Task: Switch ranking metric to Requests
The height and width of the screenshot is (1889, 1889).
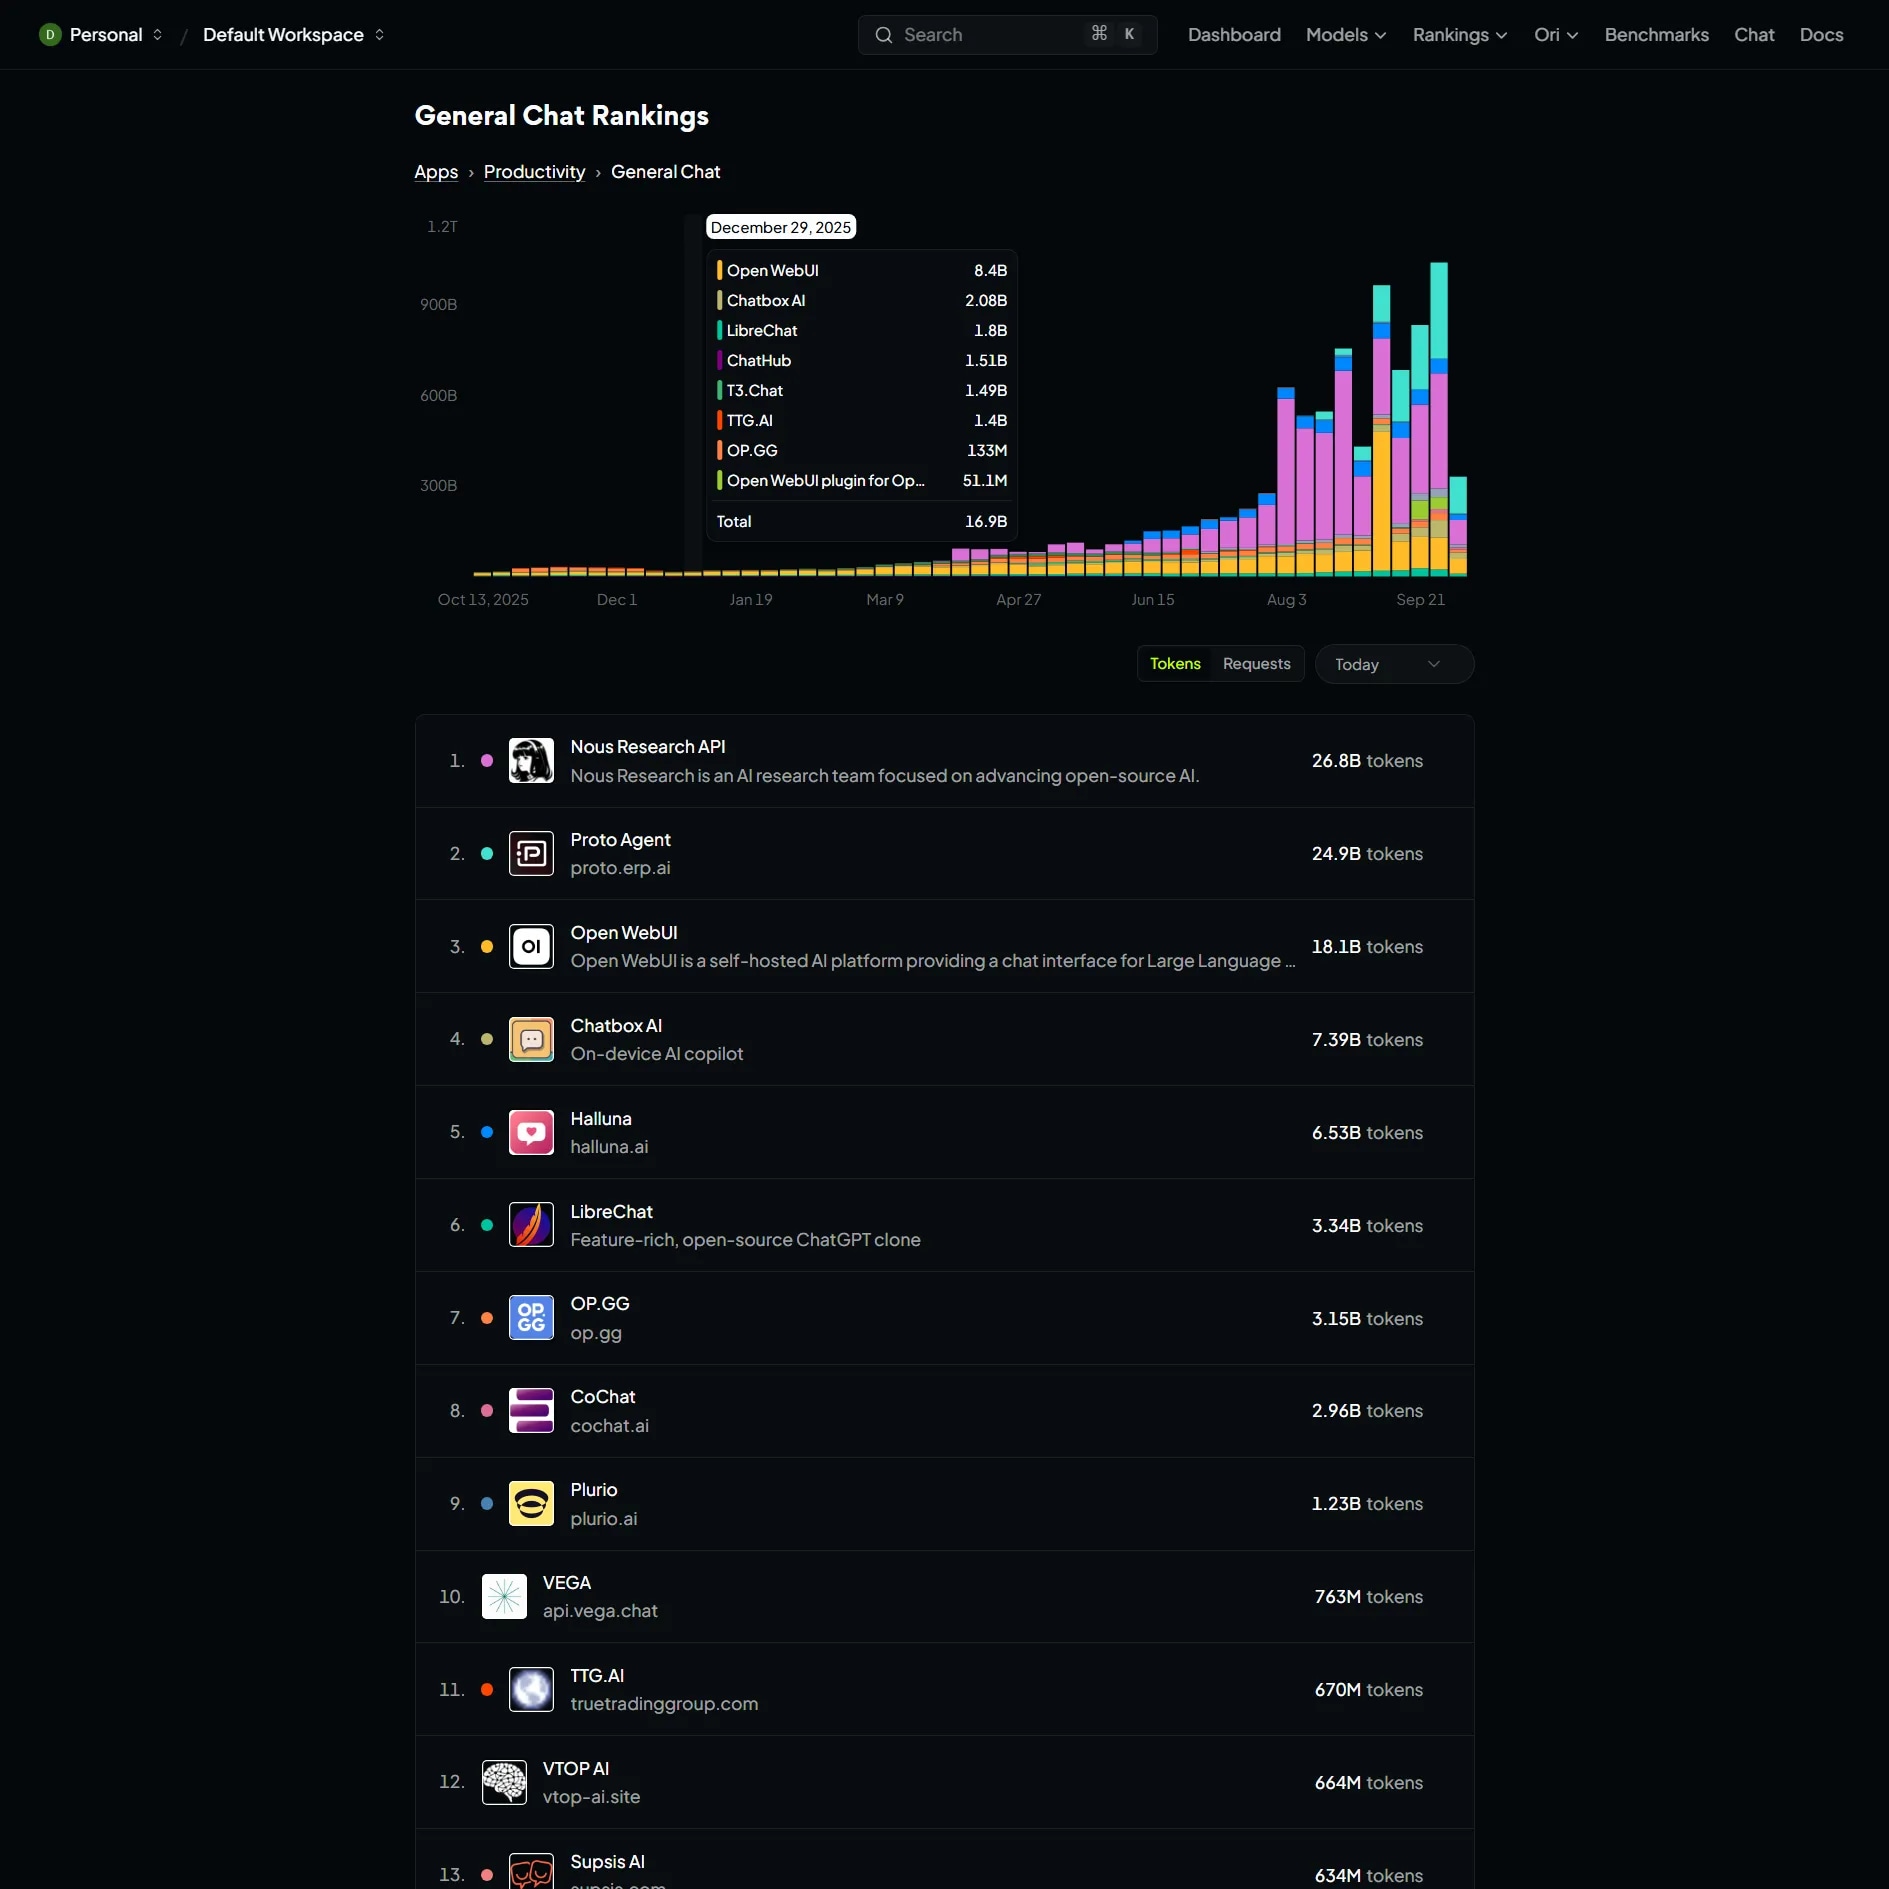Action: click(1256, 664)
